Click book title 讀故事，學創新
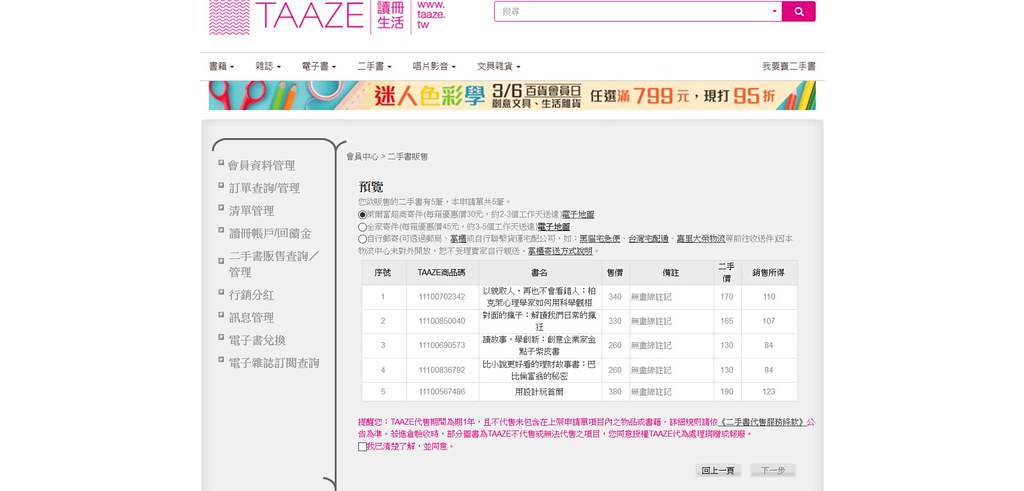Viewport: 1024px width, 491px height. point(539,345)
